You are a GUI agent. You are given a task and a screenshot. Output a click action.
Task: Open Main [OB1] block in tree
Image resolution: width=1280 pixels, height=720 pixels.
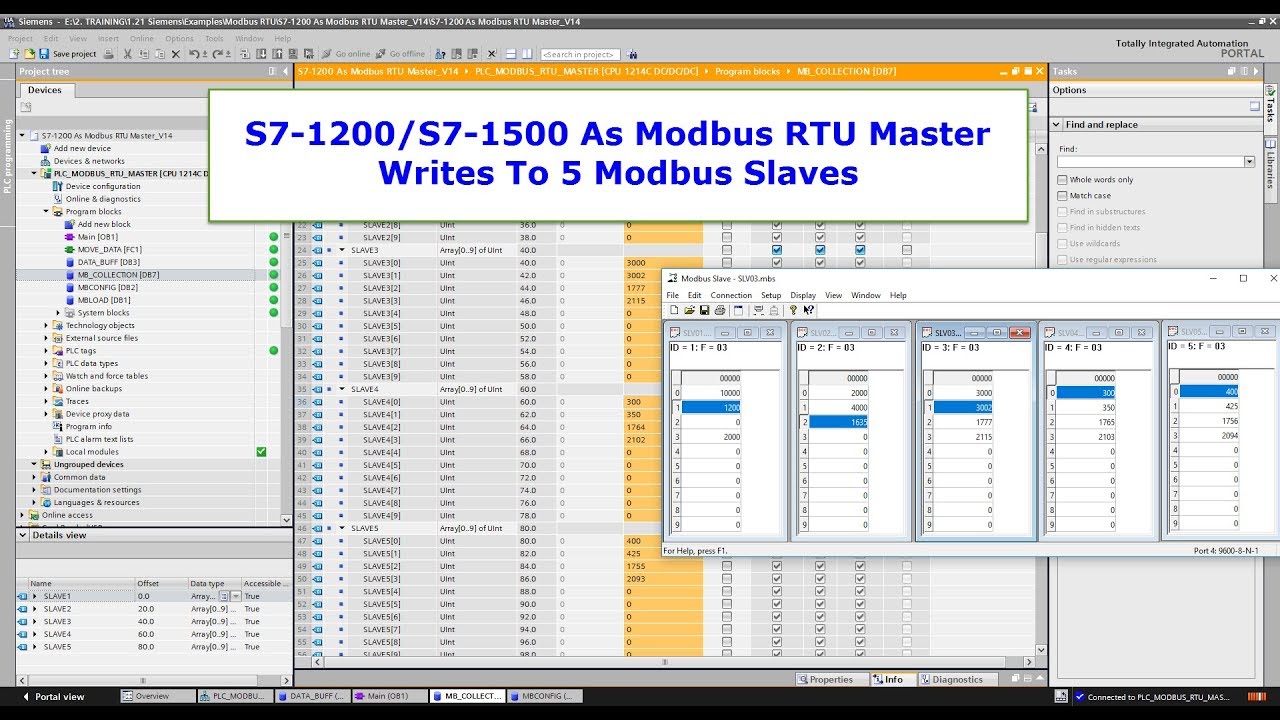pos(97,237)
